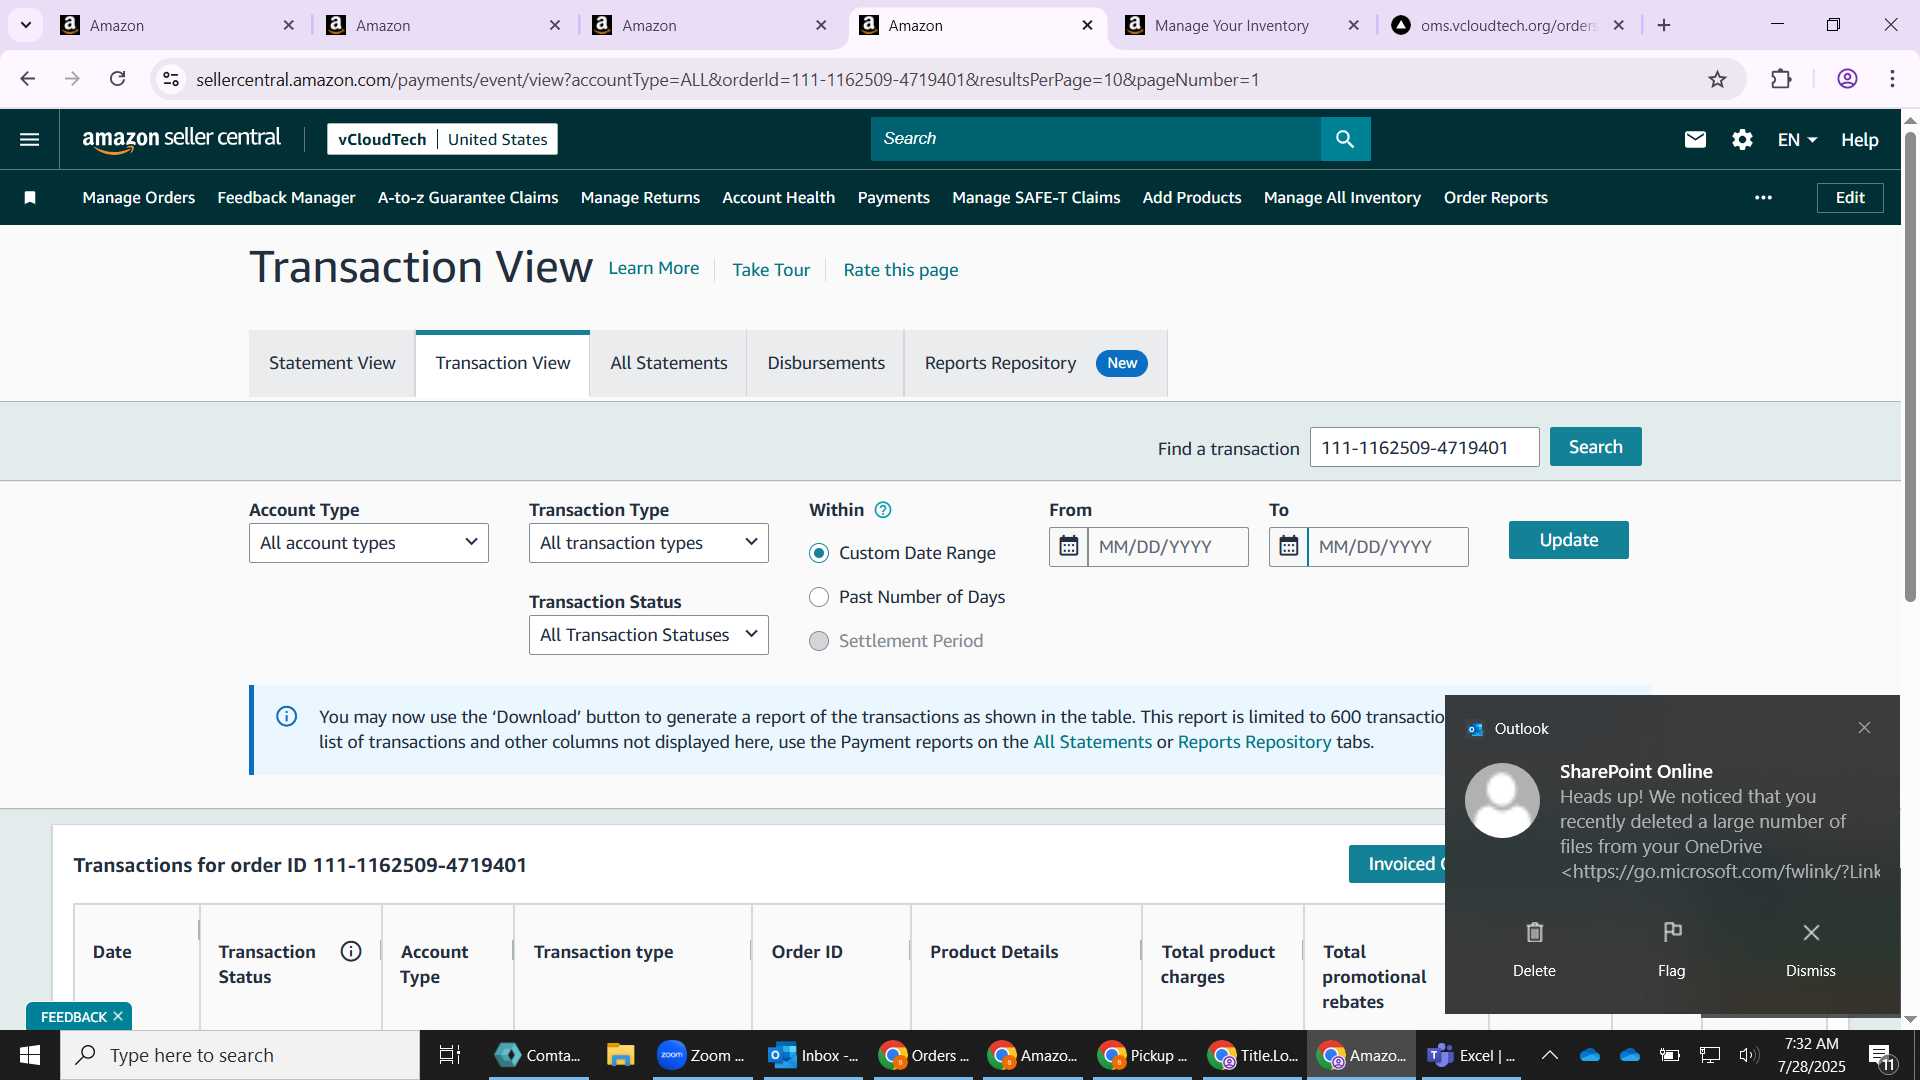This screenshot has height=1080, width=1920.
Task: Open Zoom from the taskbar
Action: coord(701,1055)
